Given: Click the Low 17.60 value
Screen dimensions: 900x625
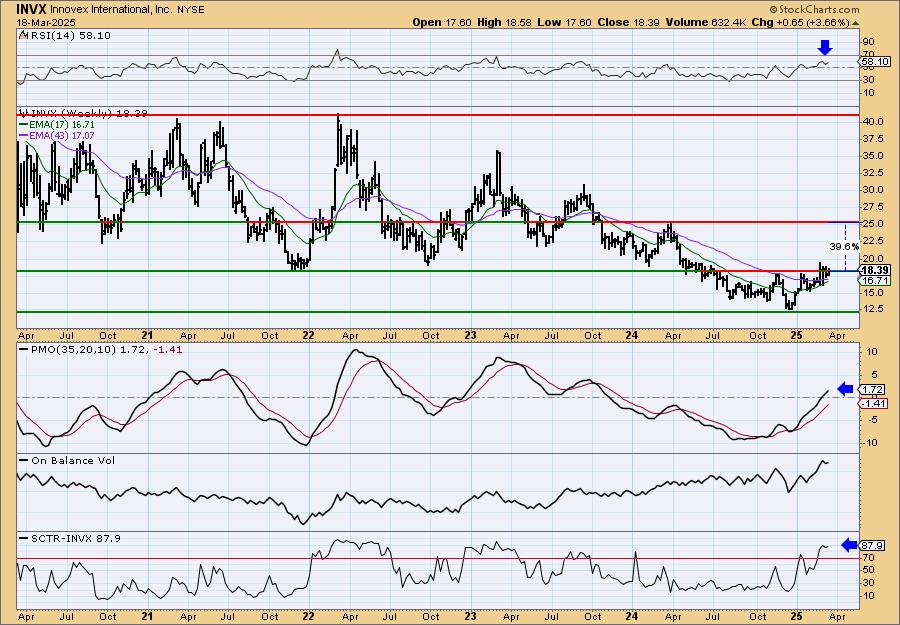Looking at the screenshot, I should (x=565, y=22).
